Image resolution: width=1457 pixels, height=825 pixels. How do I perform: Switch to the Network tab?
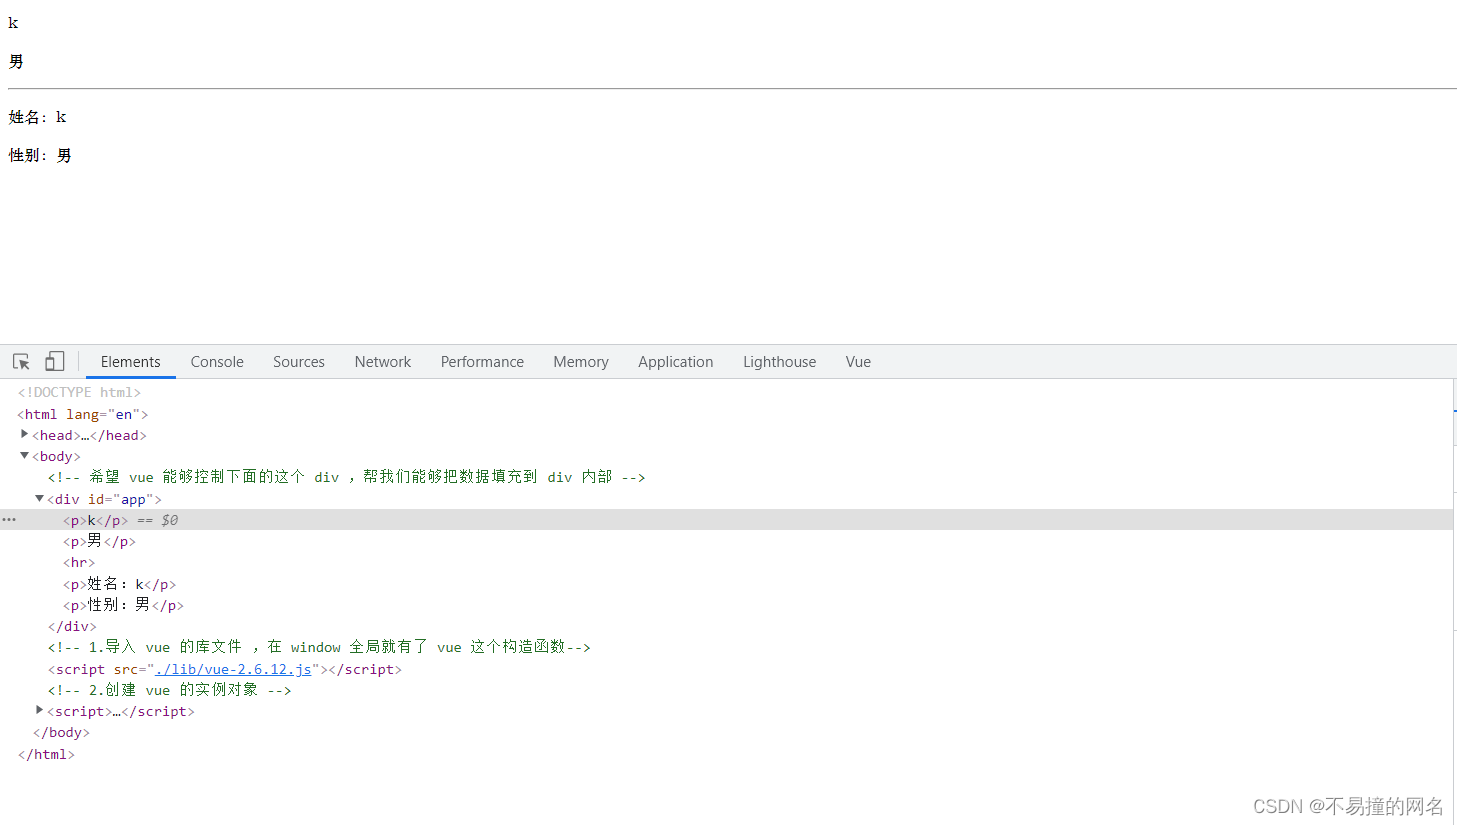[x=383, y=362]
